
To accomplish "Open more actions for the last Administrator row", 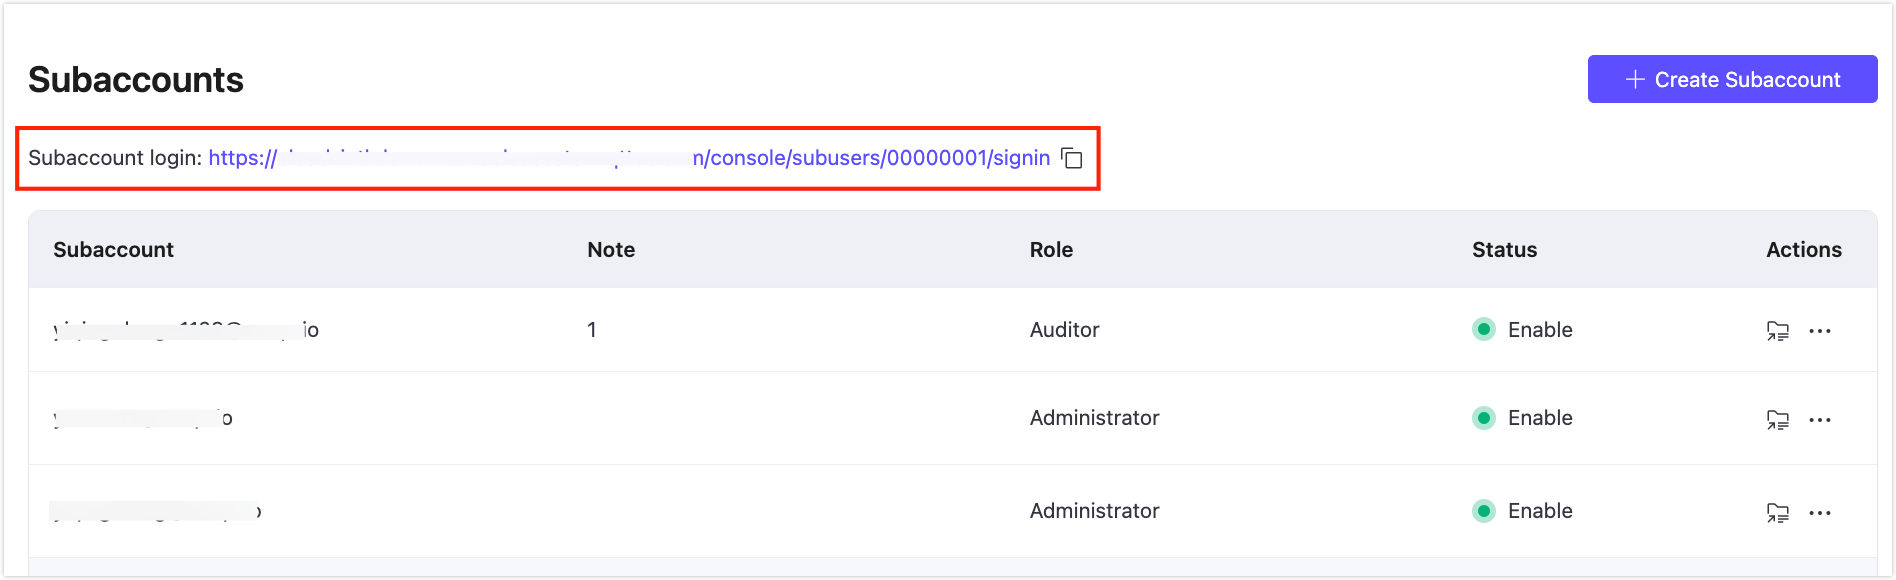I will (x=1820, y=512).
